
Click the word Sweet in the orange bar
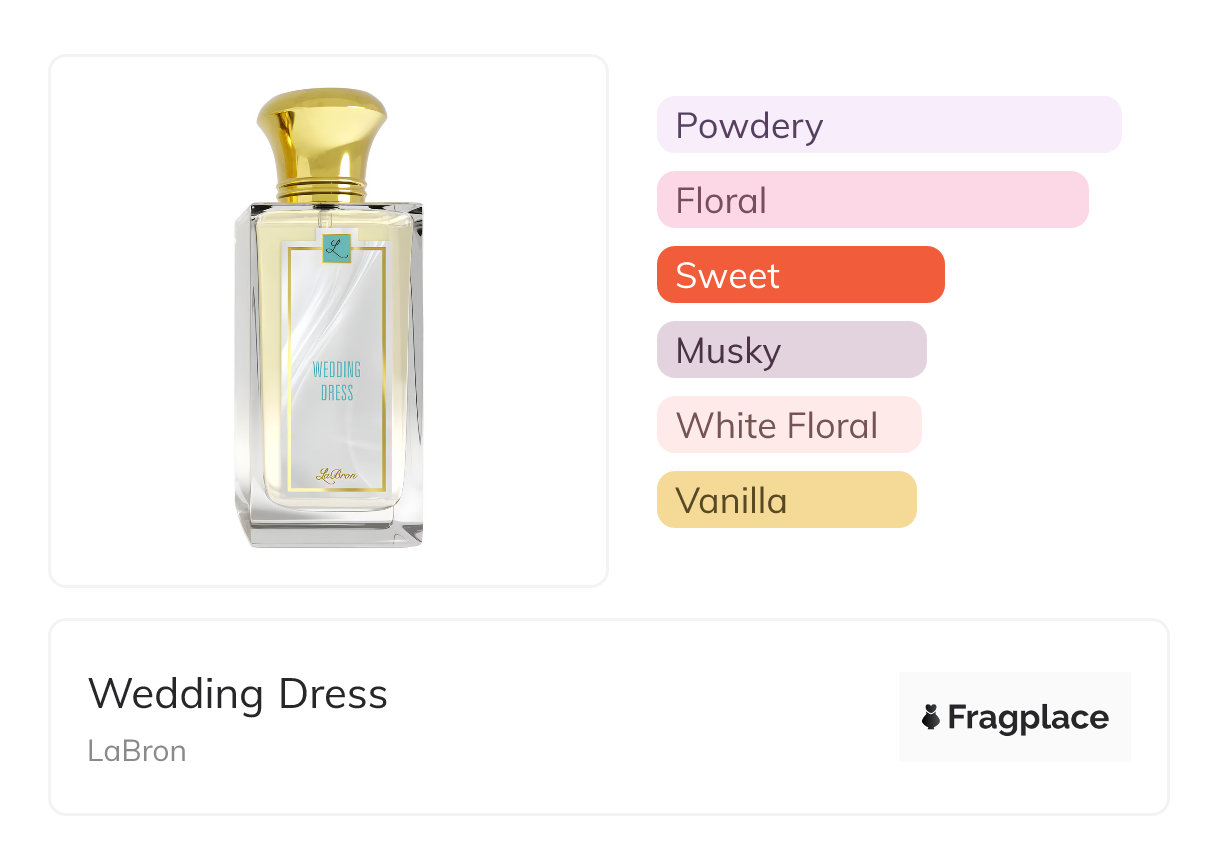click(727, 276)
